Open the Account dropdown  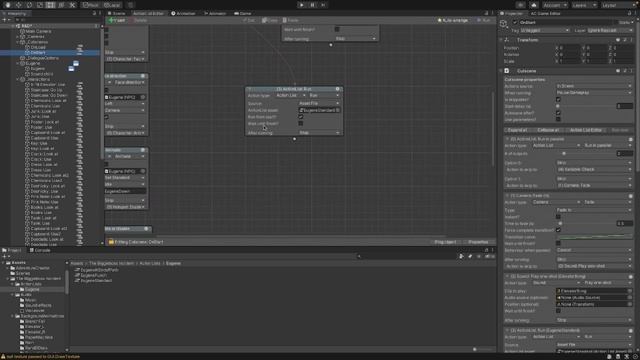tap(554, 5)
